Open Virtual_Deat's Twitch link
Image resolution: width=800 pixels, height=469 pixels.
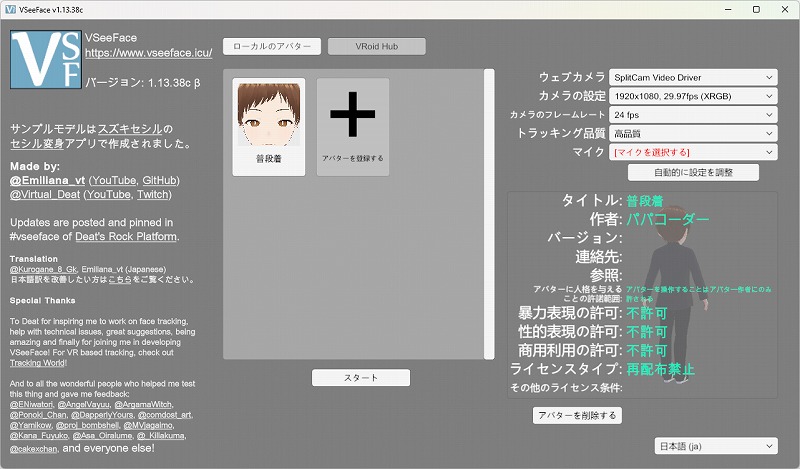click(x=153, y=194)
